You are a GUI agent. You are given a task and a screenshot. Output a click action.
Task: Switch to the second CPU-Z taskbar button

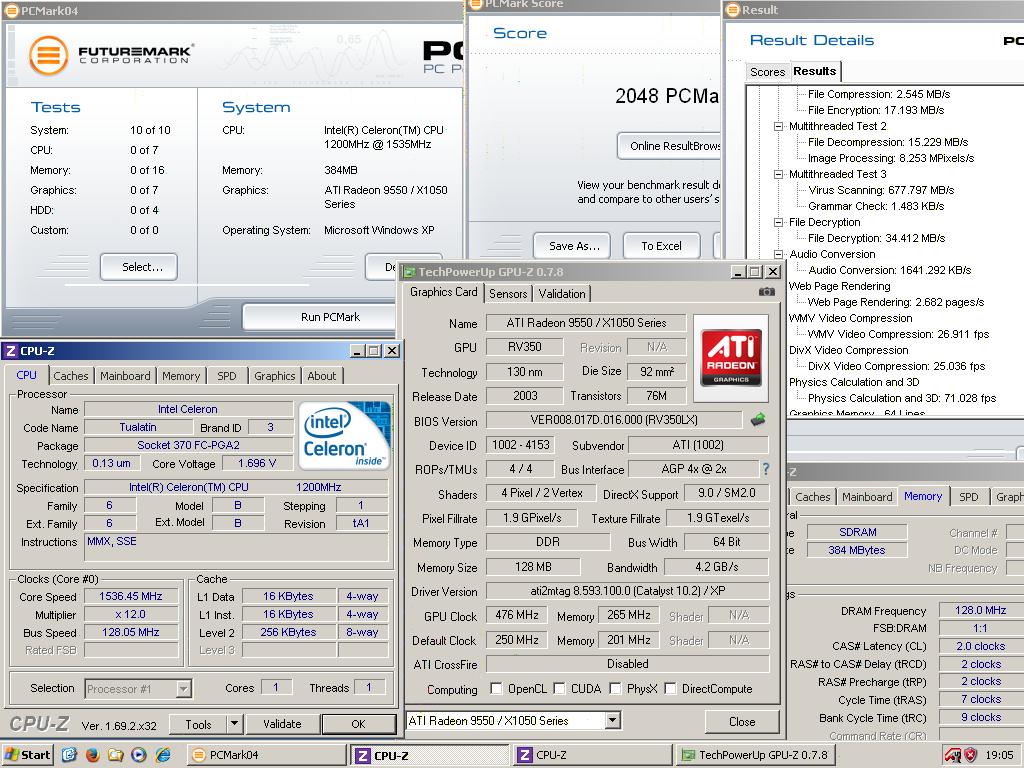591,755
